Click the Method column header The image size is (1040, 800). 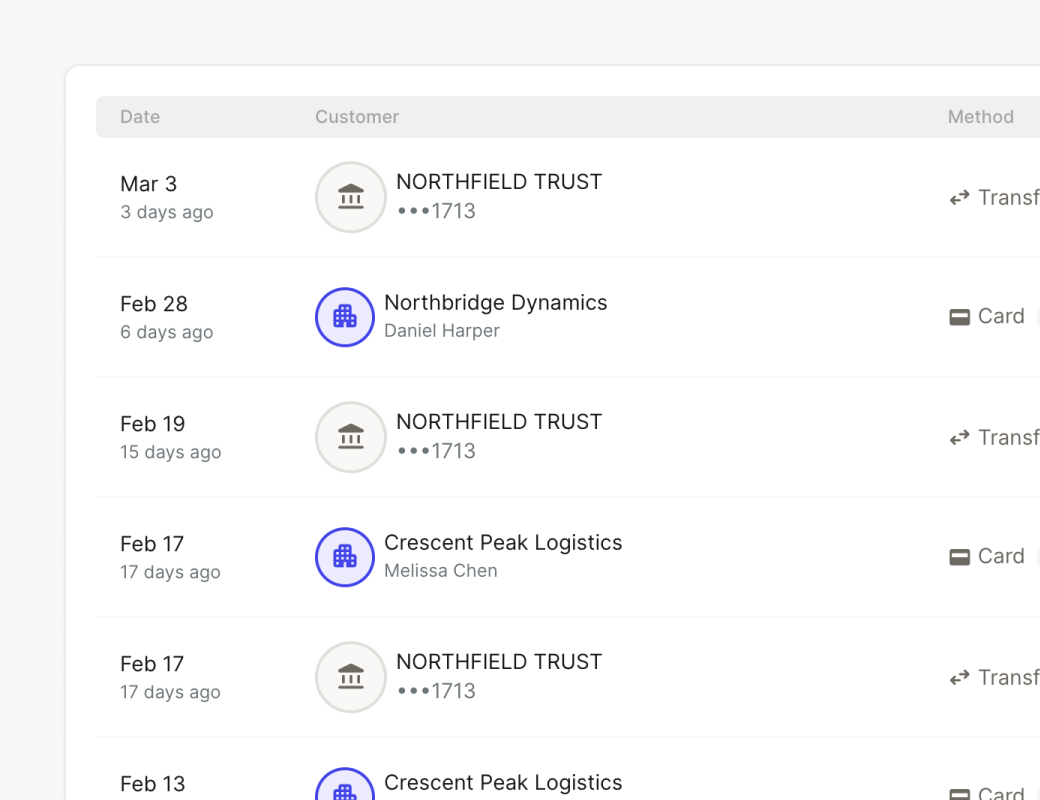(x=980, y=117)
